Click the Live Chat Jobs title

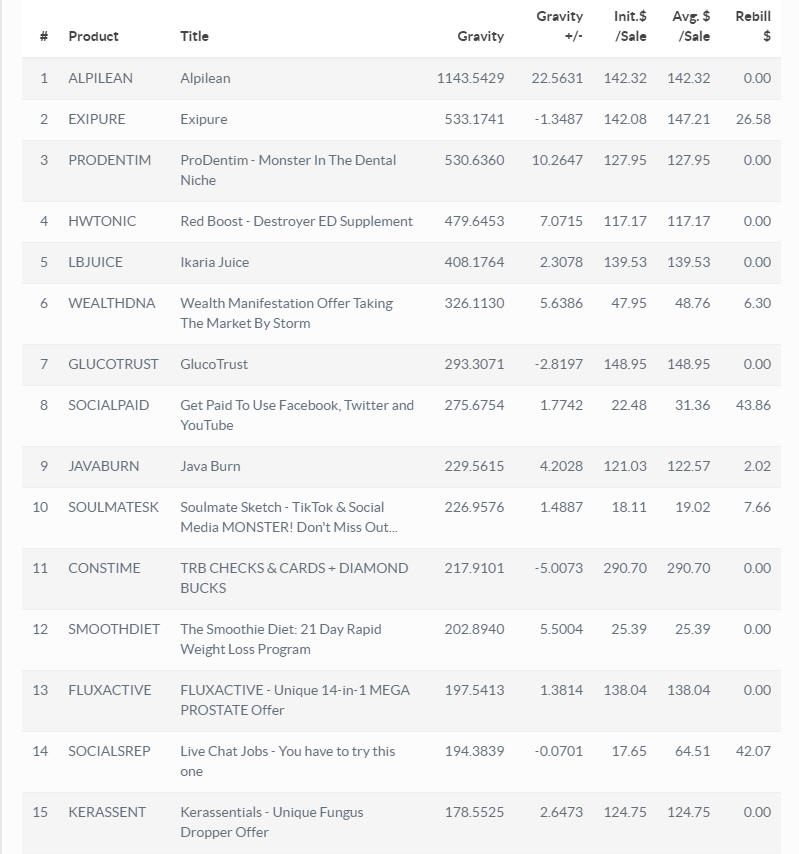click(288, 761)
